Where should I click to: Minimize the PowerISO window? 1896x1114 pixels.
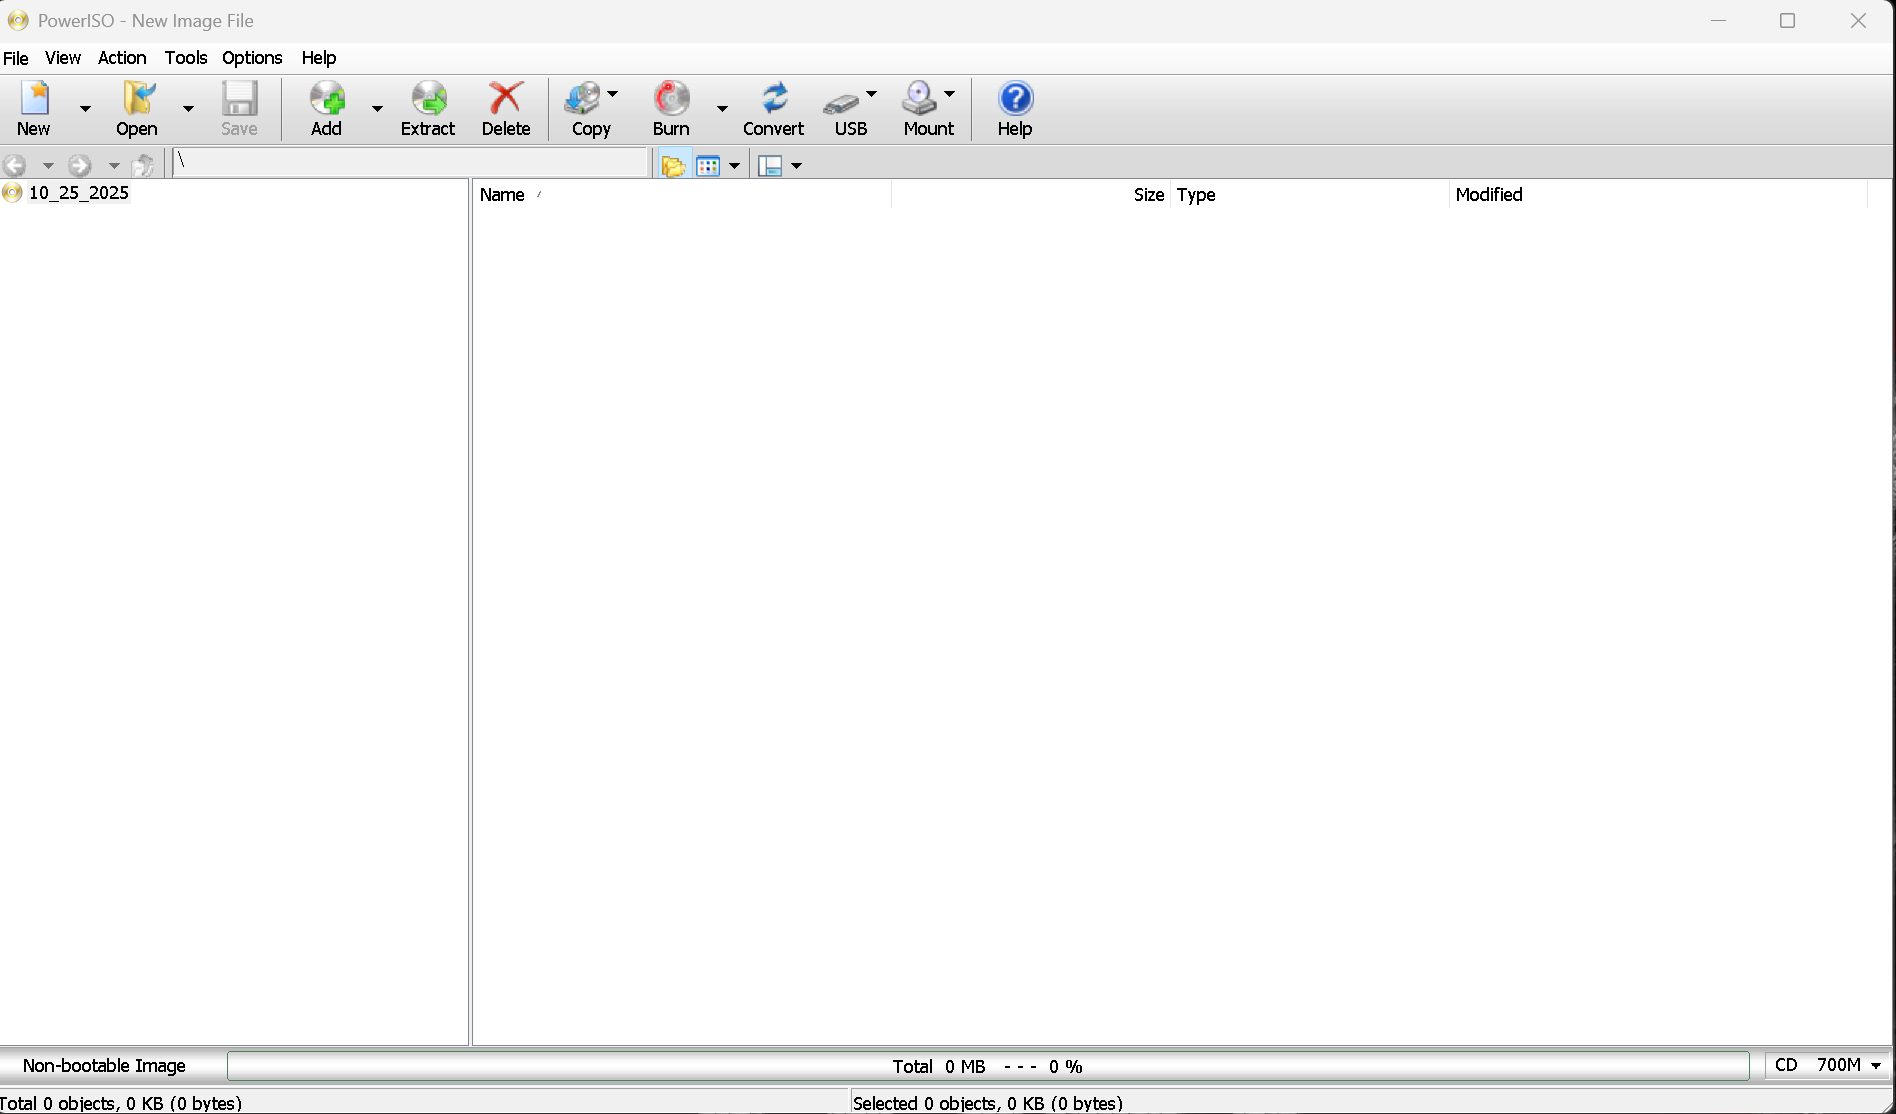coord(1718,20)
